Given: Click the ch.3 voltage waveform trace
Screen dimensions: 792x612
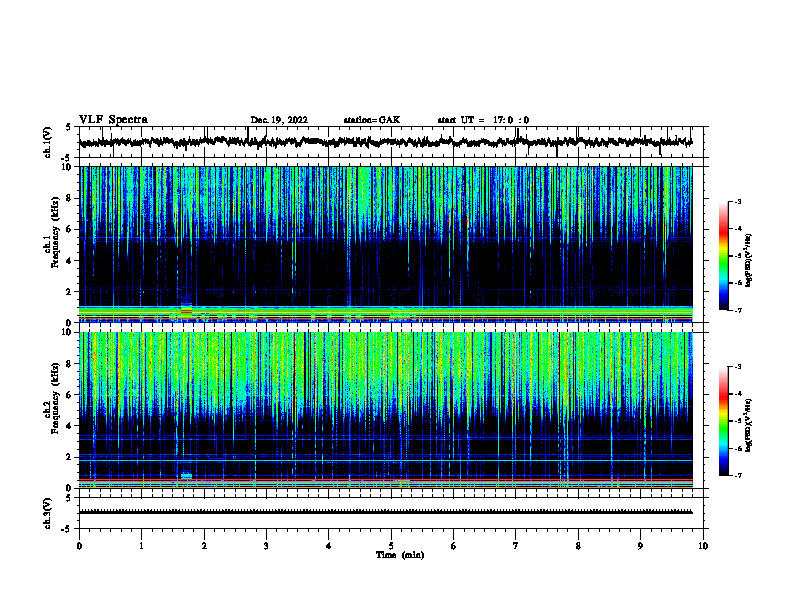Looking at the screenshot, I should [x=385, y=512].
